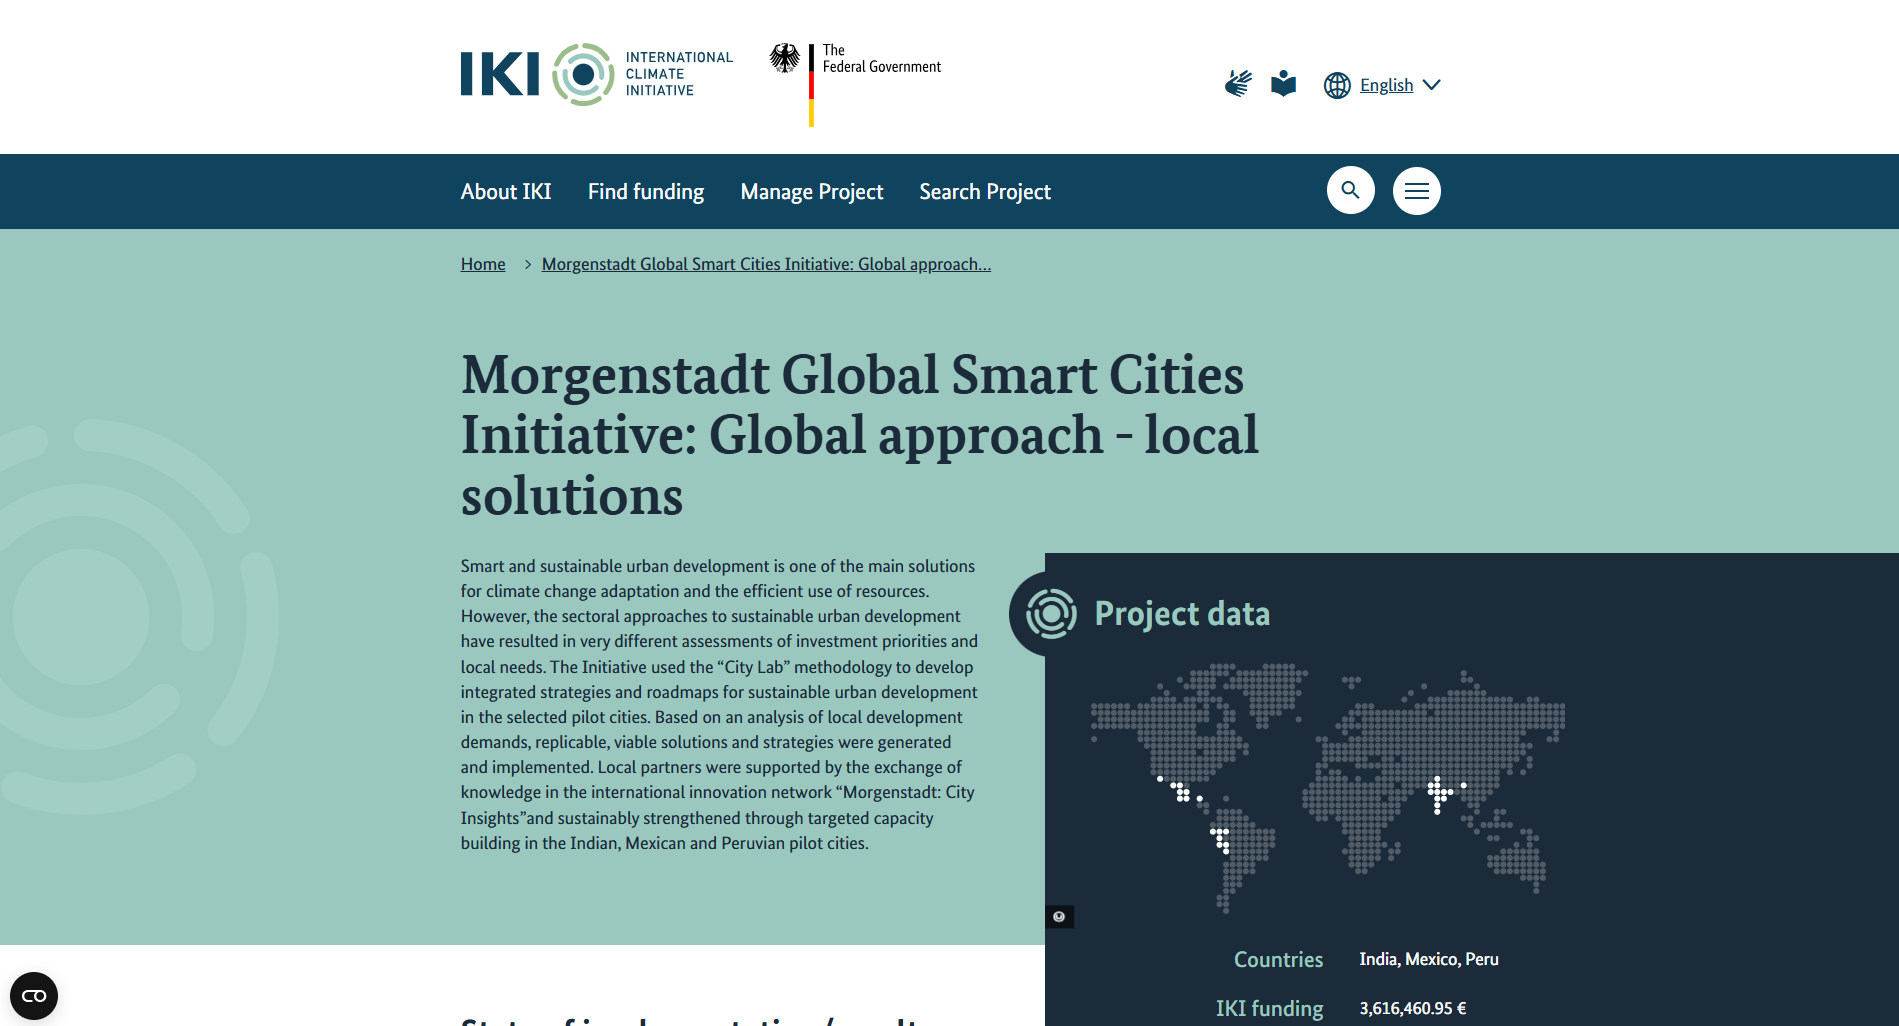Click the globe language icon

click(x=1337, y=85)
